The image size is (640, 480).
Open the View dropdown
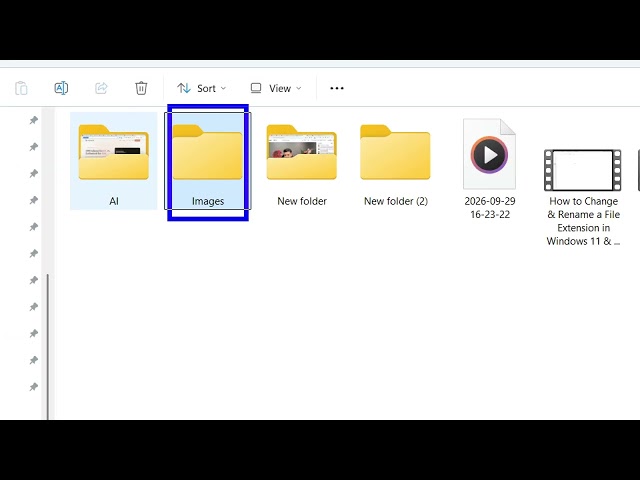[276, 88]
